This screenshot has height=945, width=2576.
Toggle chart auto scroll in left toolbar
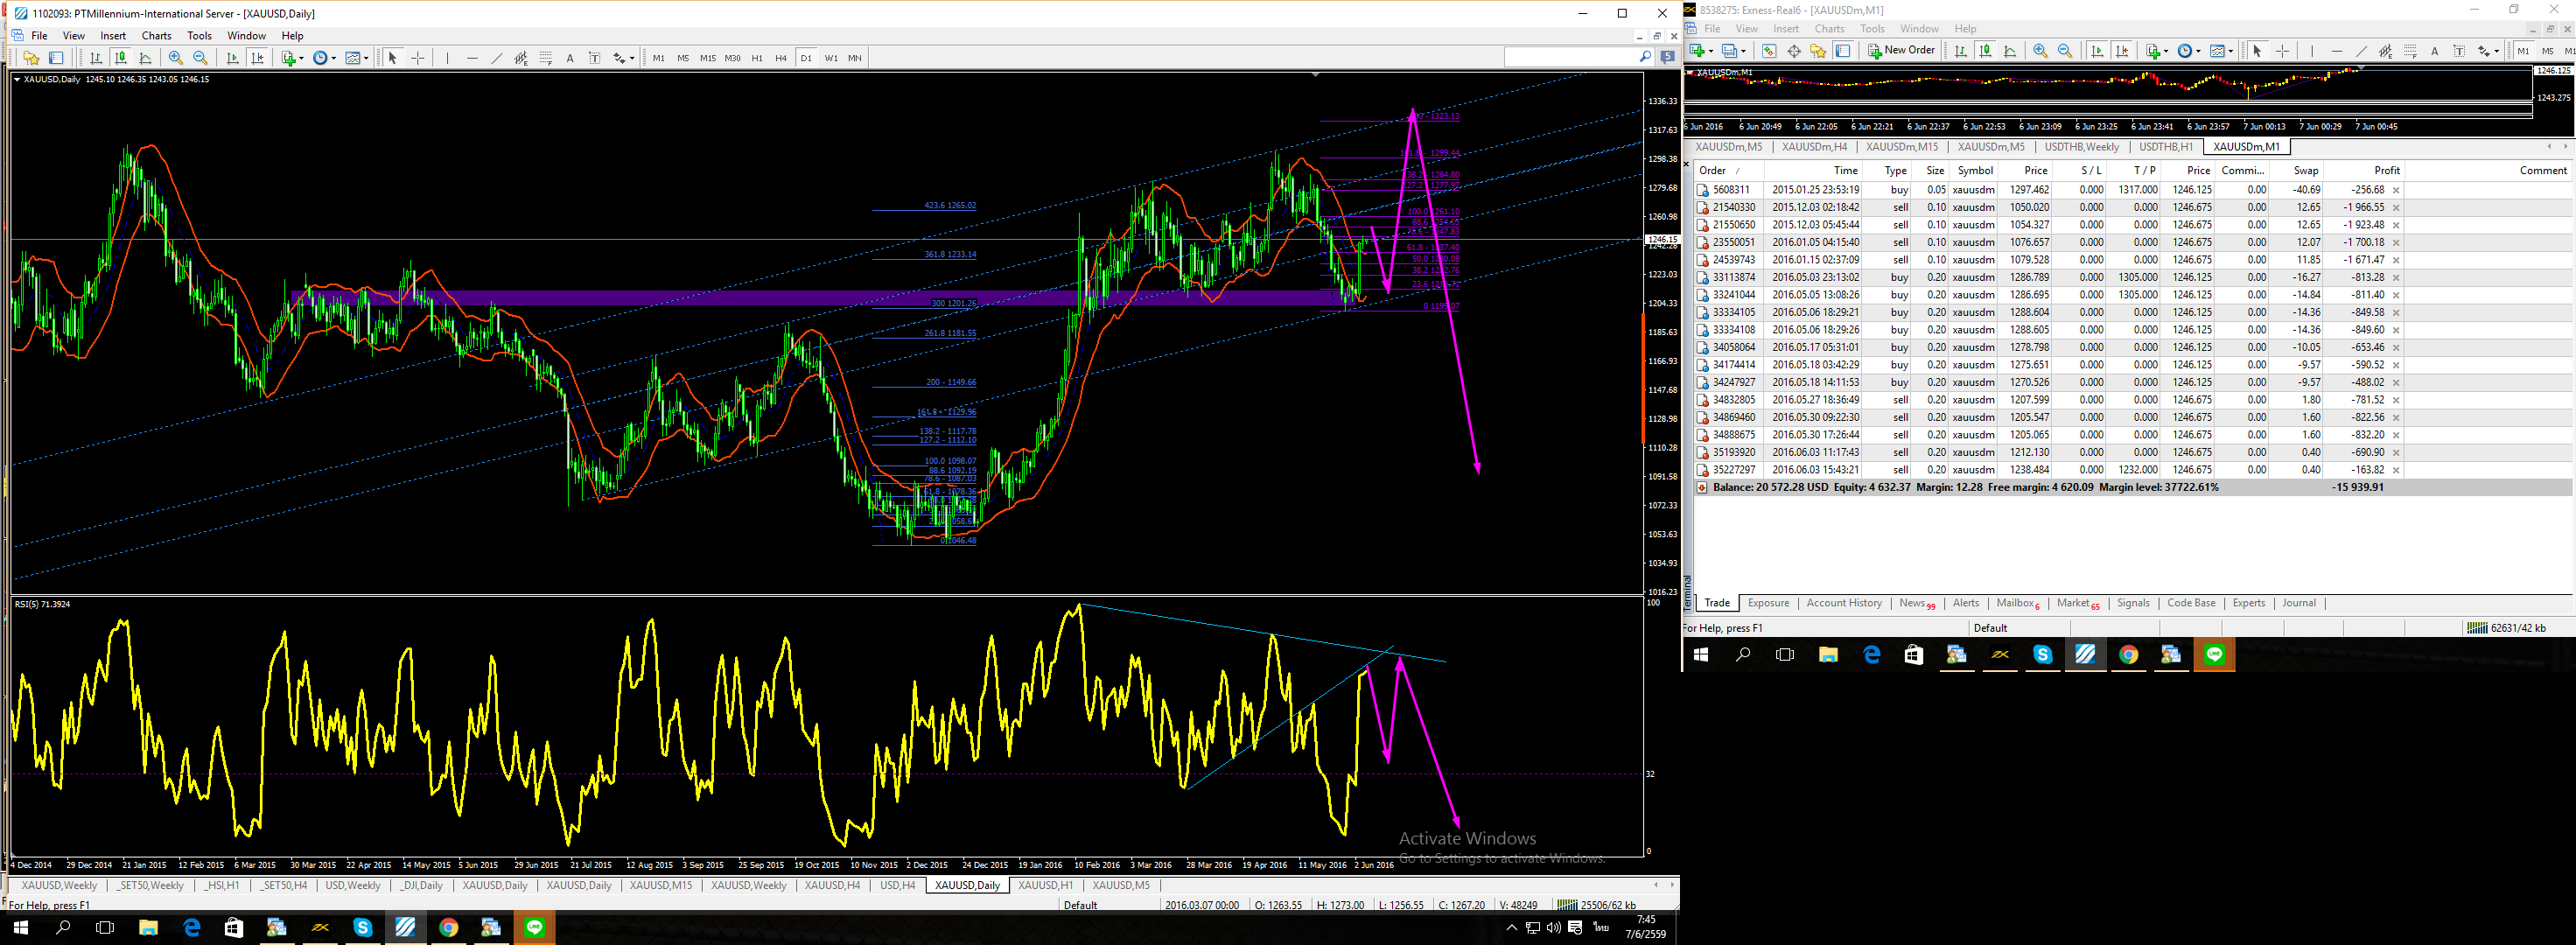click(x=232, y=58)
